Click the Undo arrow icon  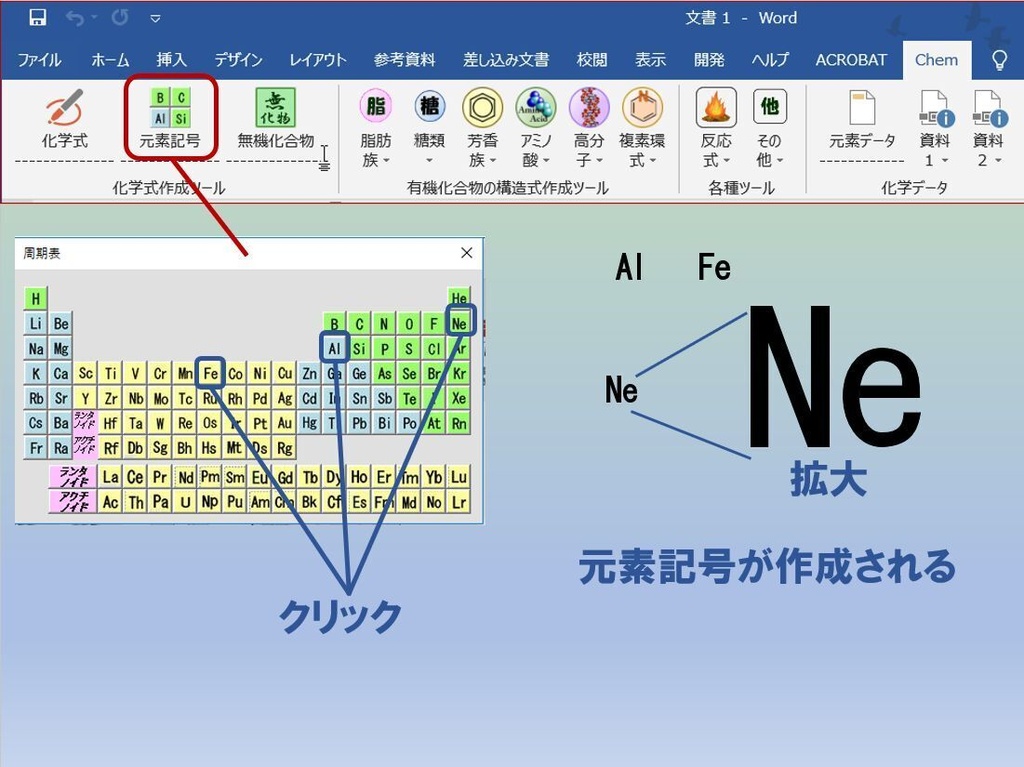(74, 18)
